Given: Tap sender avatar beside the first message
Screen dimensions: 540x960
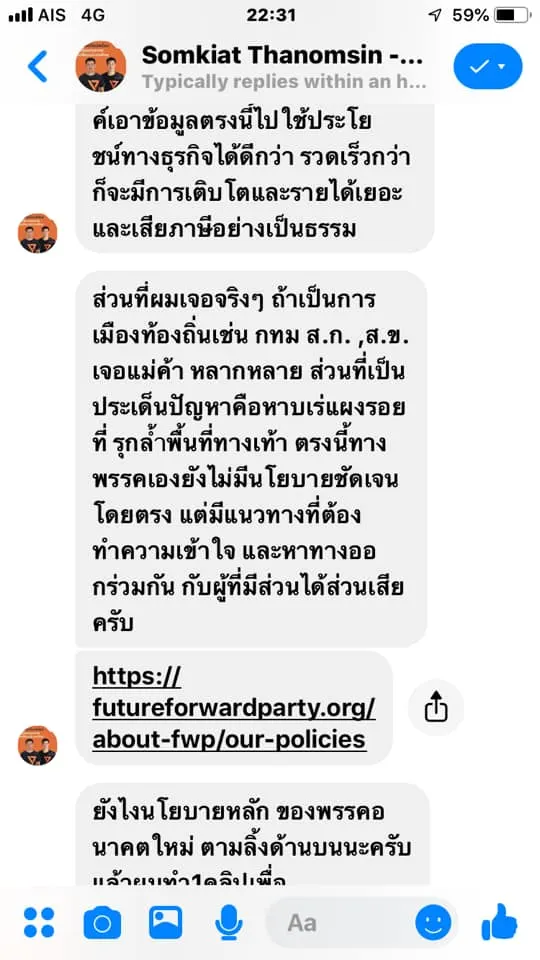Looking at the screenshot, I should point(38,233).
